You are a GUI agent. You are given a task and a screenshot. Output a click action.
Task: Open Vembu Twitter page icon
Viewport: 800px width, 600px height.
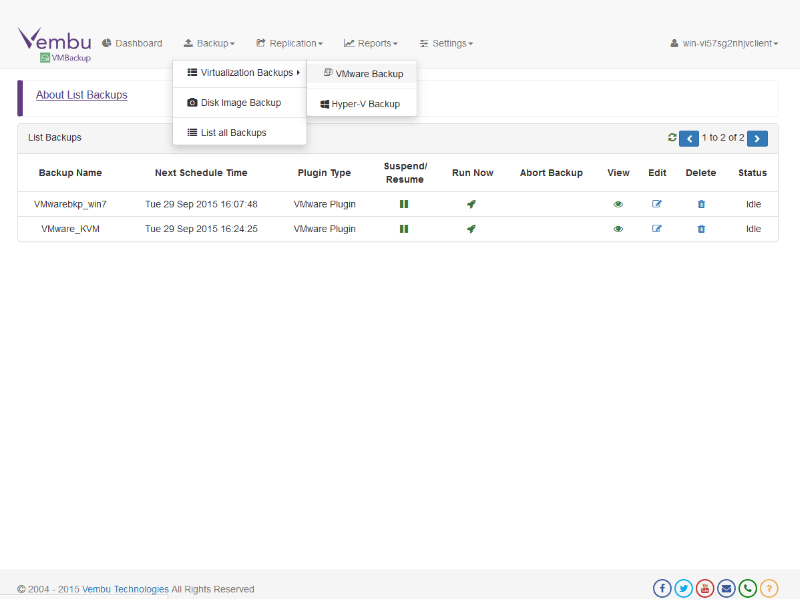point(684,589)
